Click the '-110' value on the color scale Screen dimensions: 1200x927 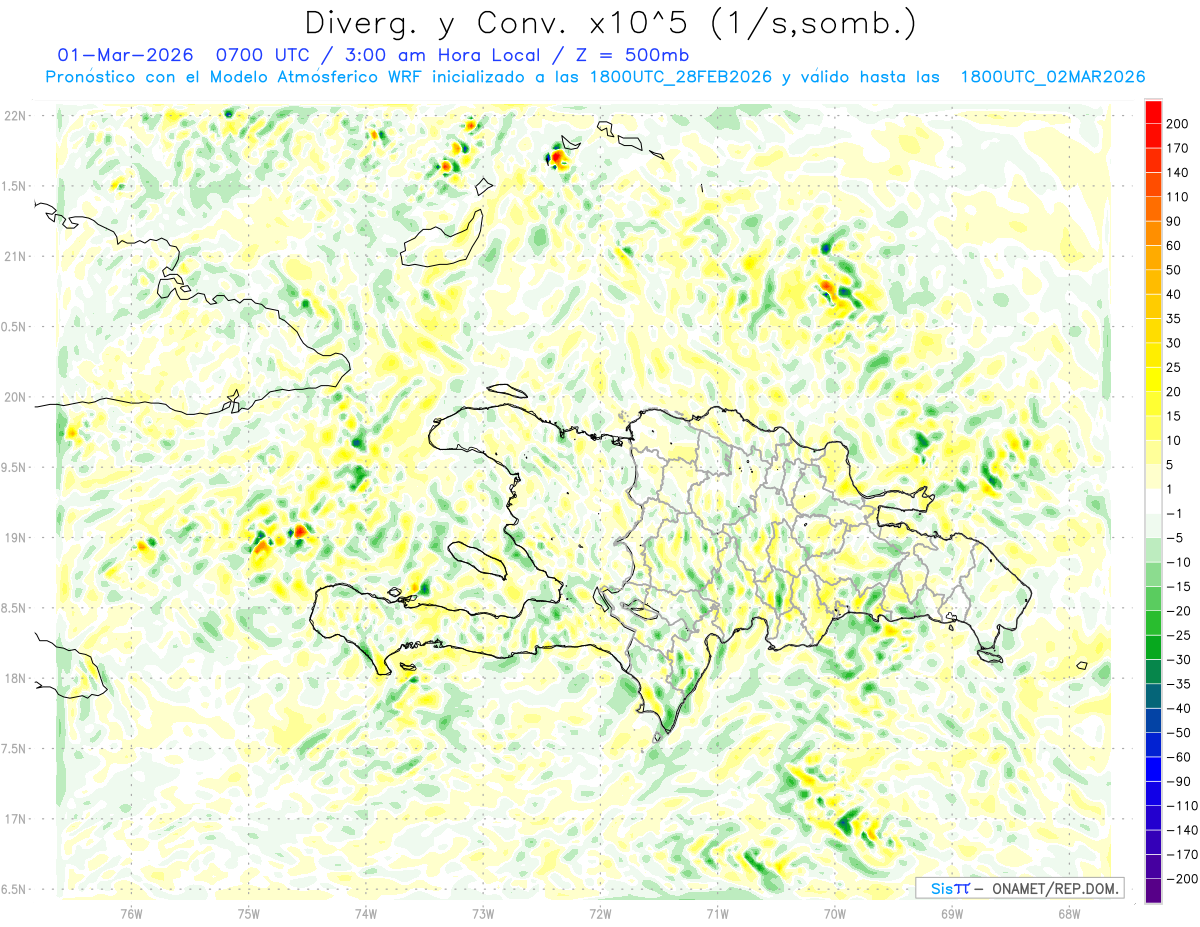[x=1182, y=805]
